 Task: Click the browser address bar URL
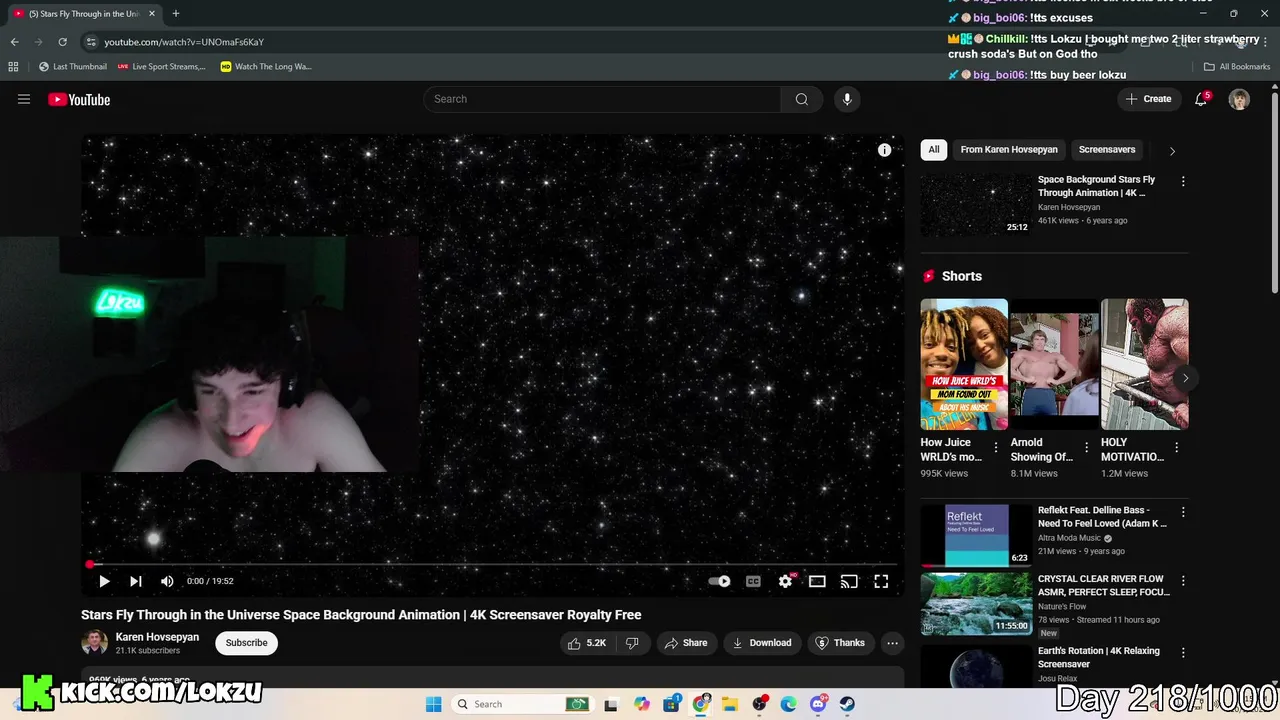184,42
